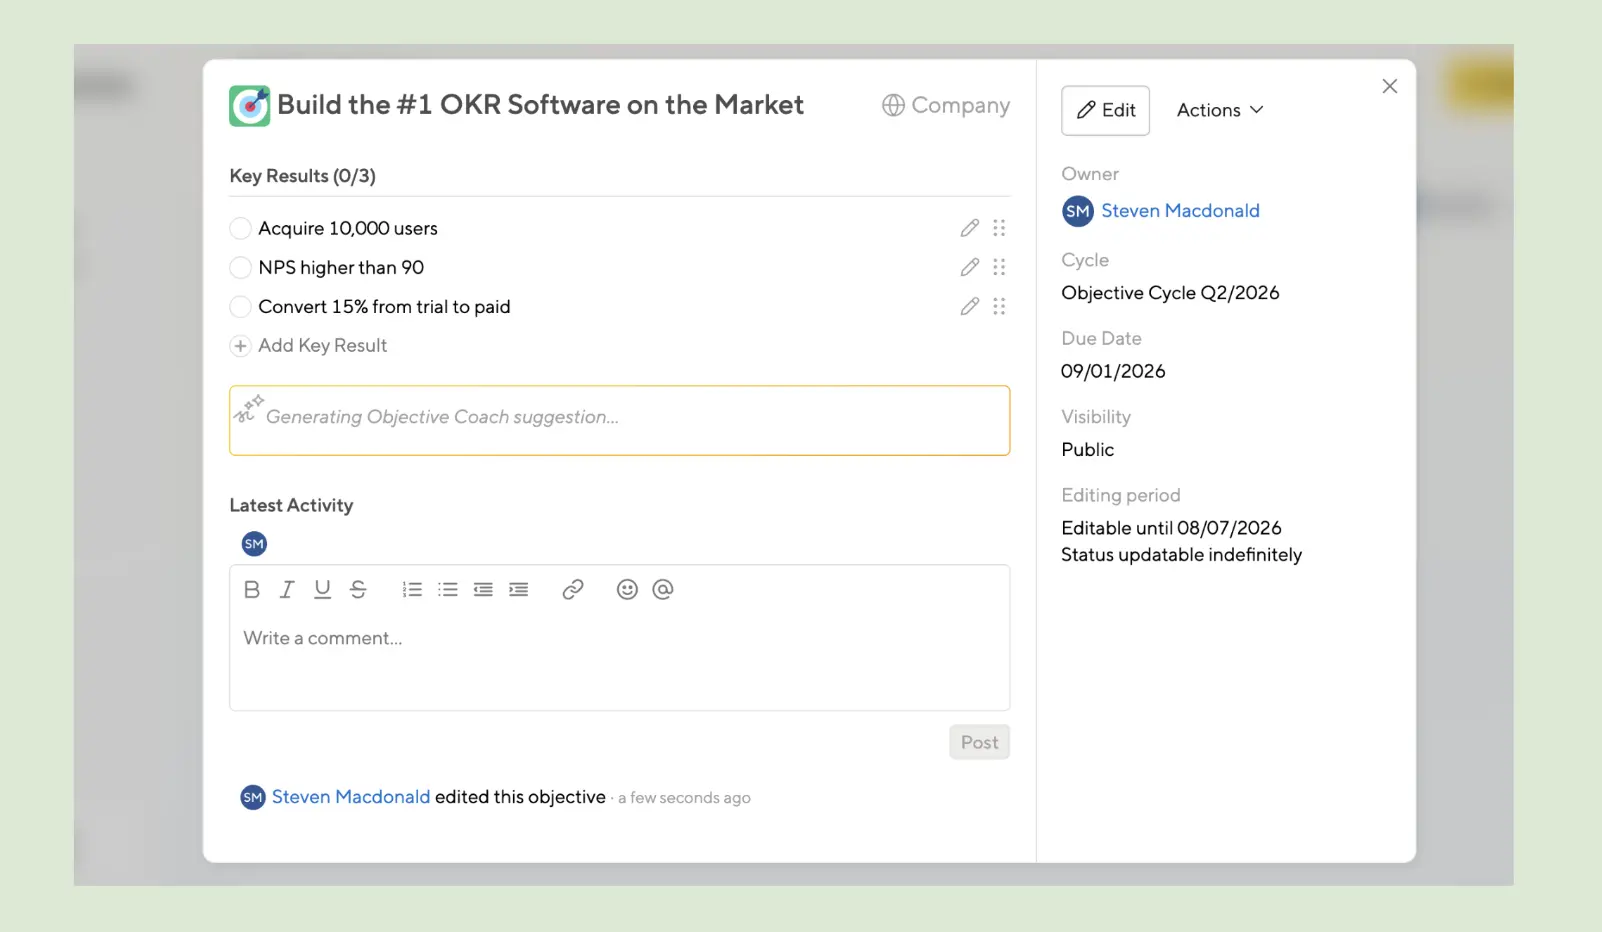The width and height of the screenshot is (1602, 932).
Task: Click the Generating Objective Coach suggestion box
Action: pyautogui.click(x=619, y=420)
